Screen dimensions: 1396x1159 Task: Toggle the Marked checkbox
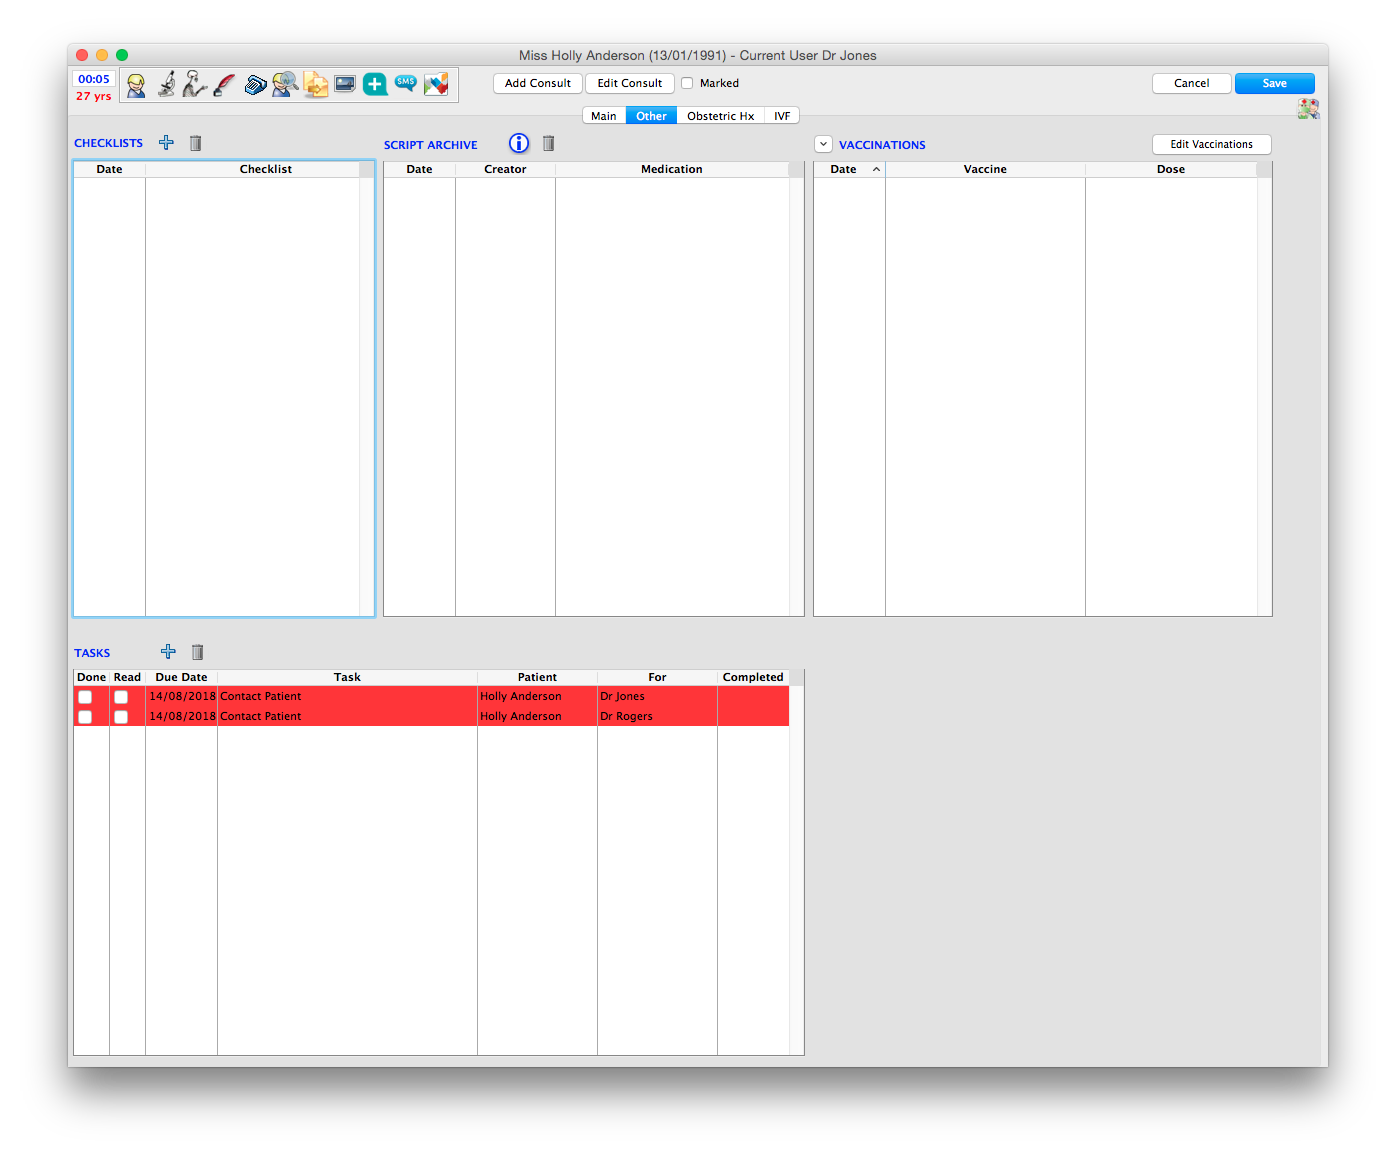[x=687, y=83]
